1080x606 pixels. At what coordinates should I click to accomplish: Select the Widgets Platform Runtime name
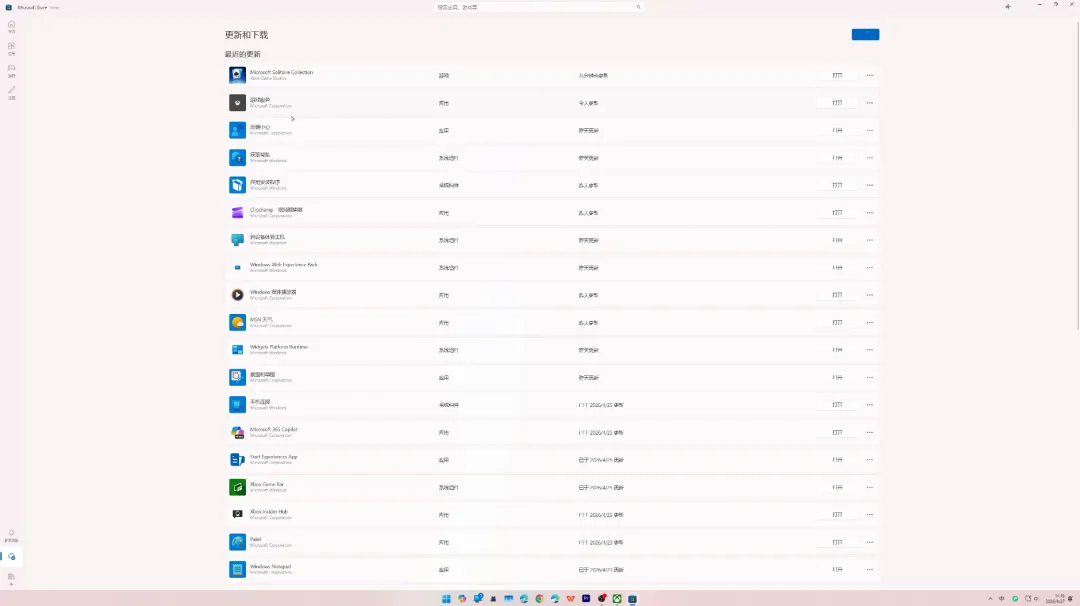pyautogui.click(x=278, y=347)
